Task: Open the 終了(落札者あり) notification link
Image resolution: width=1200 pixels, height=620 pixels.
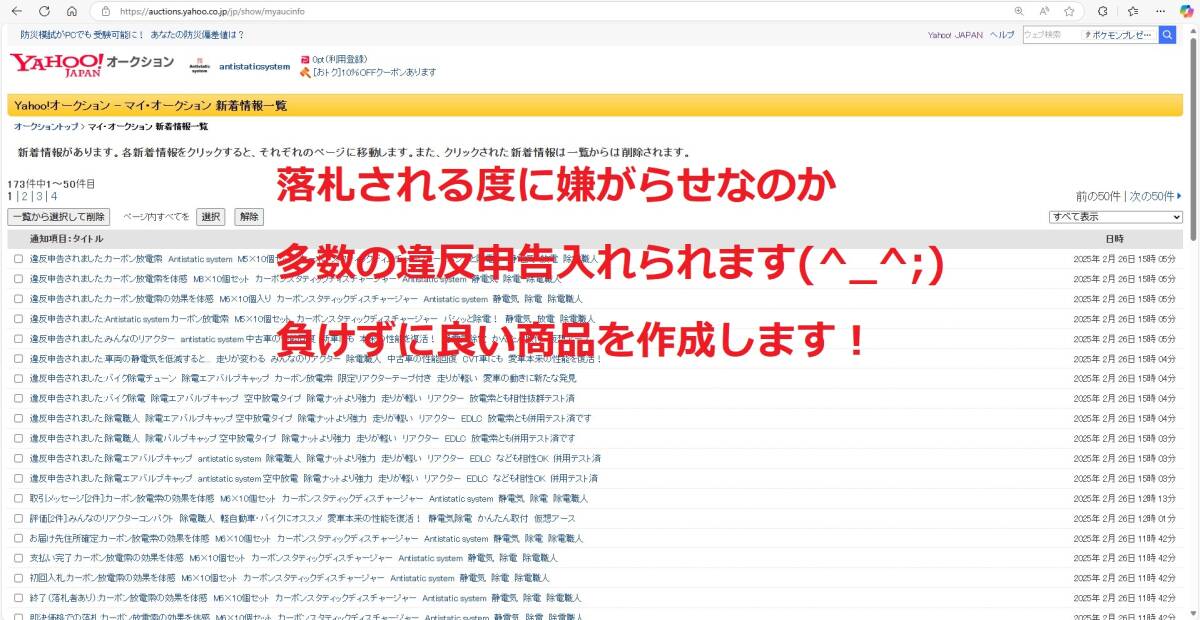Action: (x=305, y=598)
